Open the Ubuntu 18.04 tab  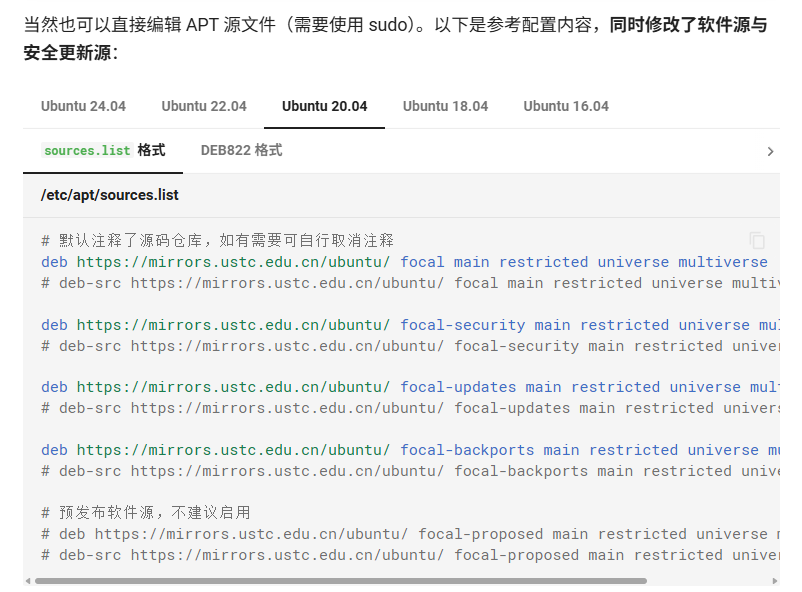[x=445, y=106]
